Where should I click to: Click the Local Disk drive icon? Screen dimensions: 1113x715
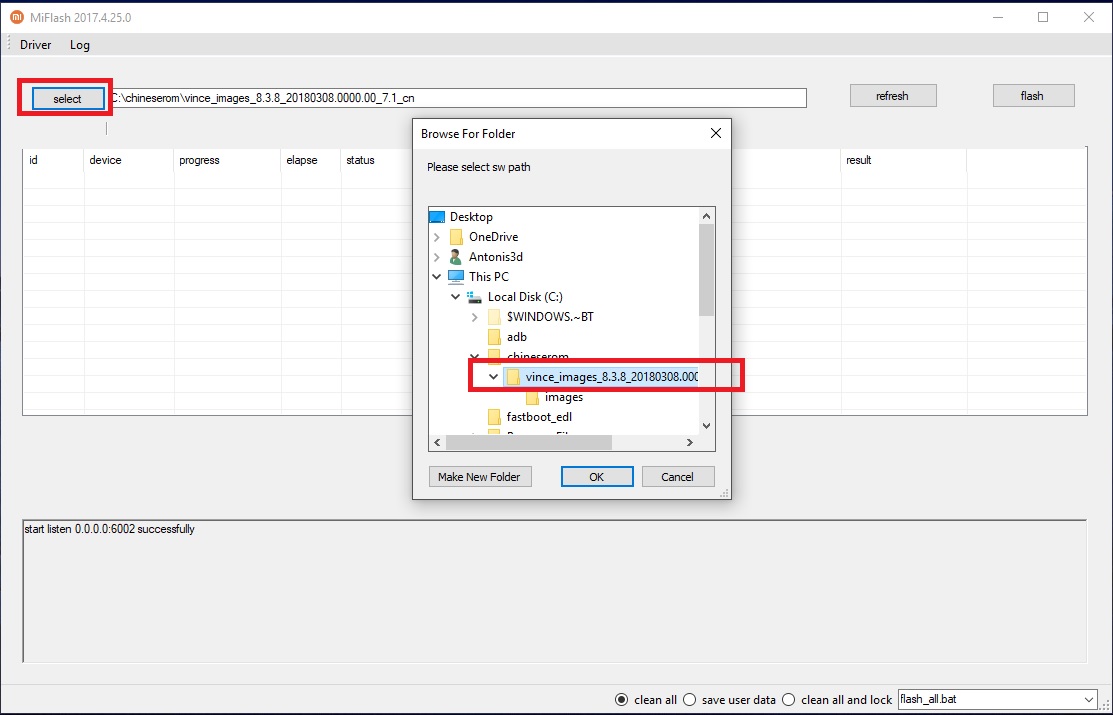pos(475,297)
